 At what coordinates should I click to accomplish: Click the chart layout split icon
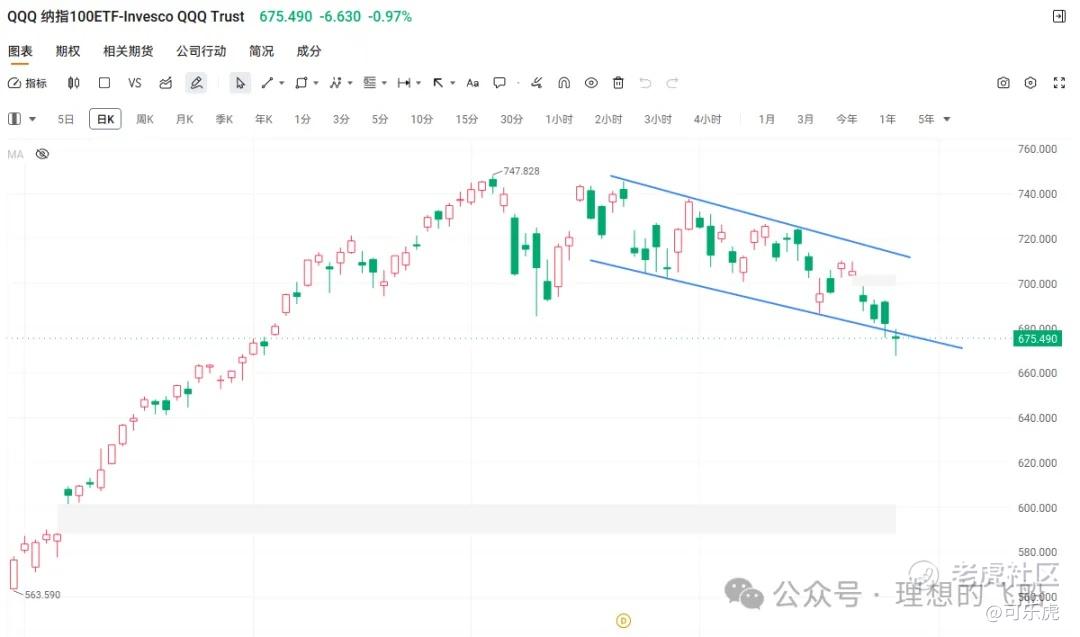(x=14, y=118)
